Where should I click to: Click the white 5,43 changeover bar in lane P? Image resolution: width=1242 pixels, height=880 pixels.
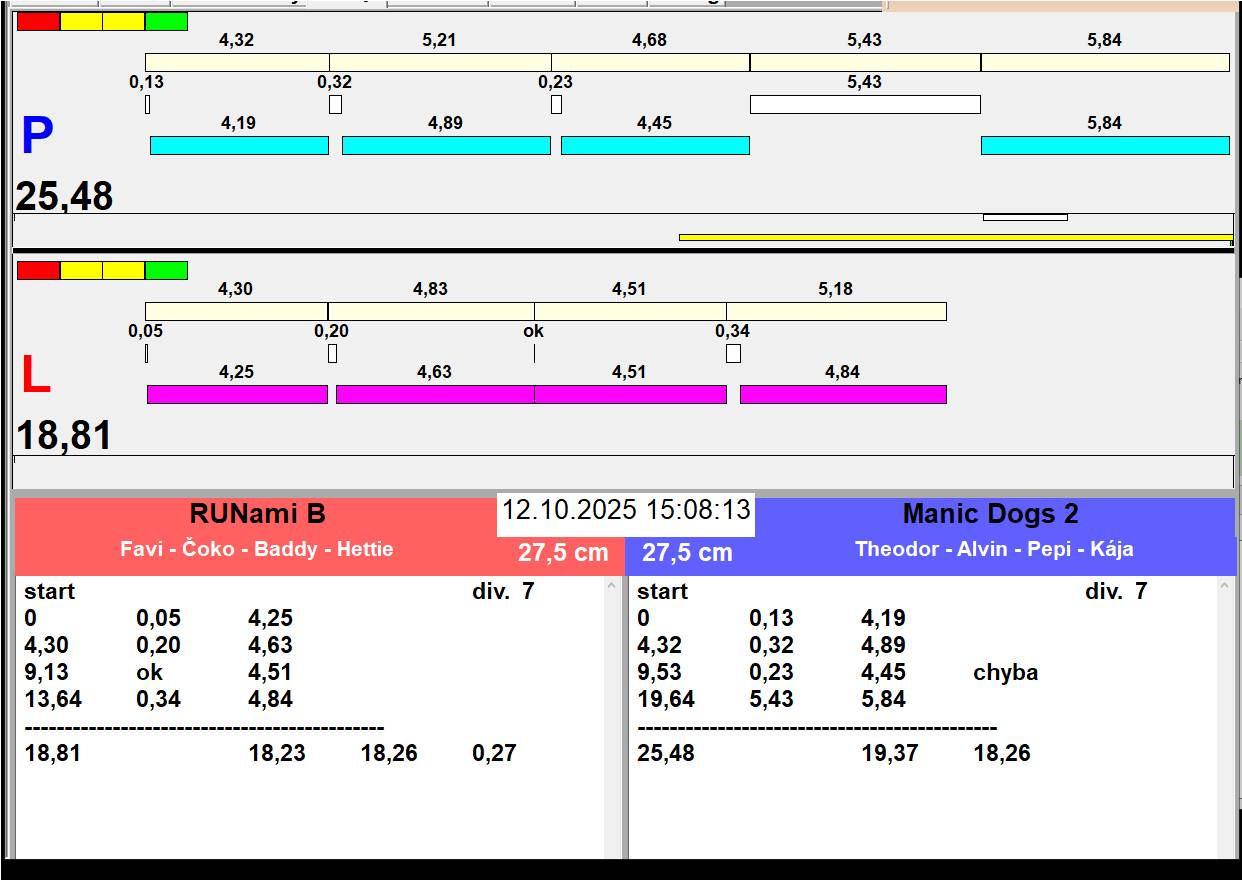click(x=865, y=104)
